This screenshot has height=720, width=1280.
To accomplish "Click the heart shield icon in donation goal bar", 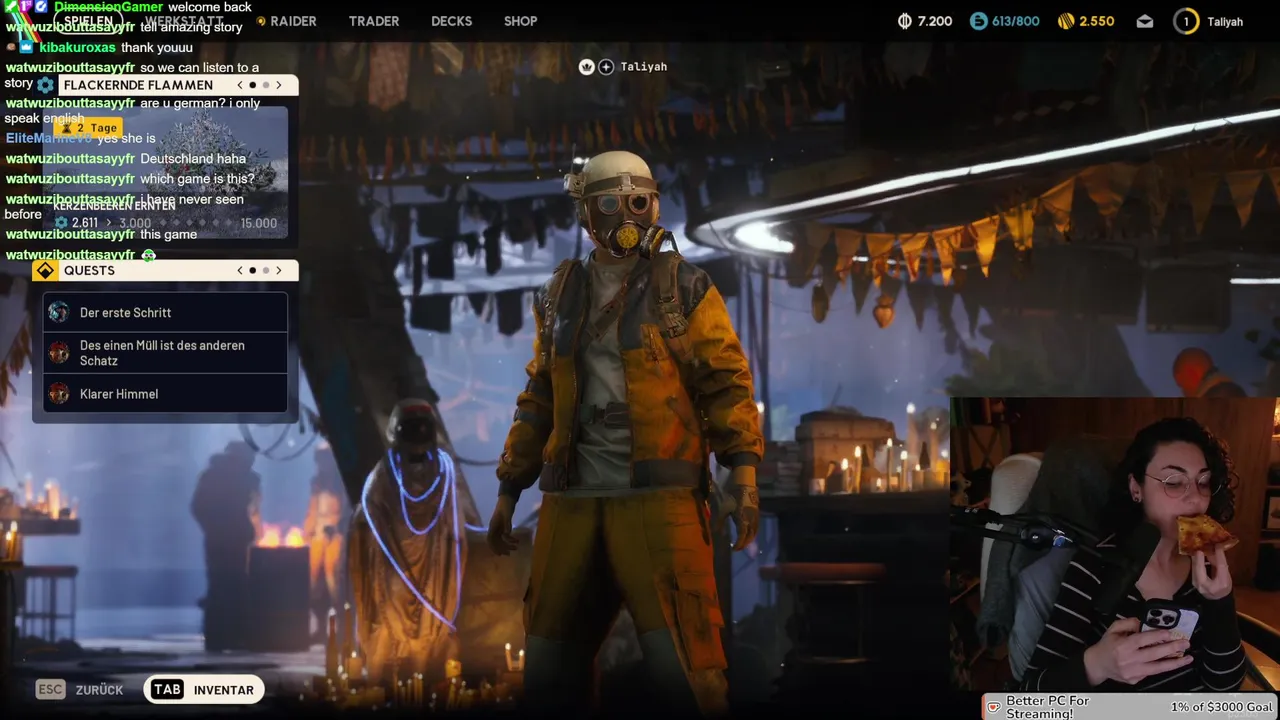I will (x=994, y=707).
